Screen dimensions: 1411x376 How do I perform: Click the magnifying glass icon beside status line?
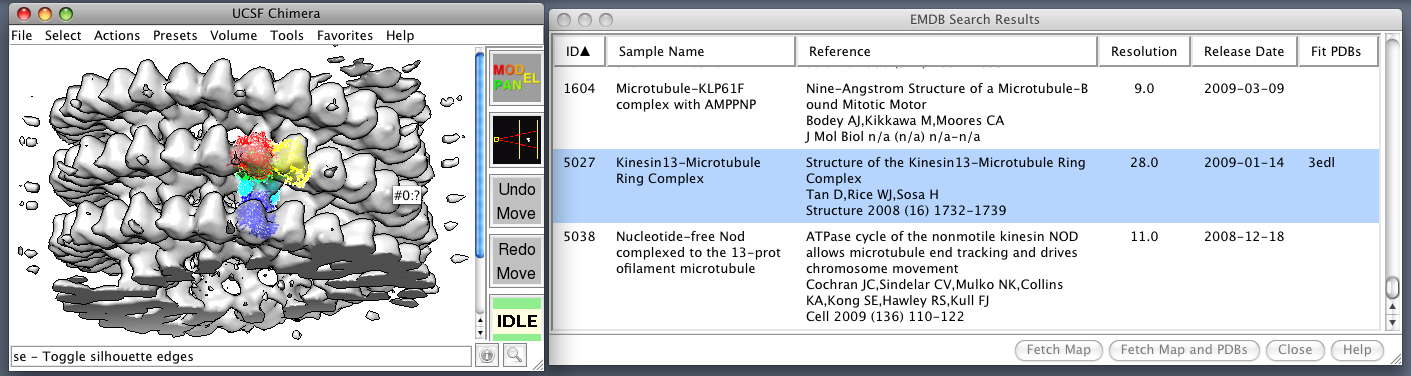[x=514, y=355]
